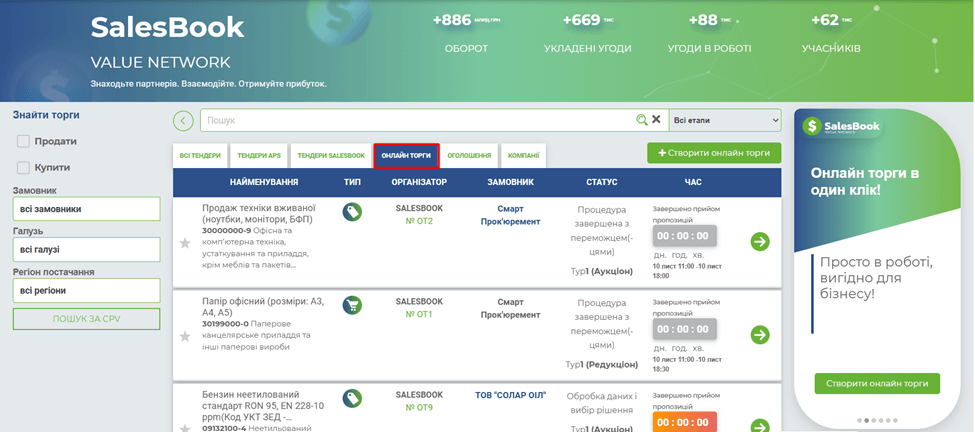Image resolution: width=975 pixels, height=432 pixels.
Task: Click the price tag type icon for laptops listing
Action: 352,212
